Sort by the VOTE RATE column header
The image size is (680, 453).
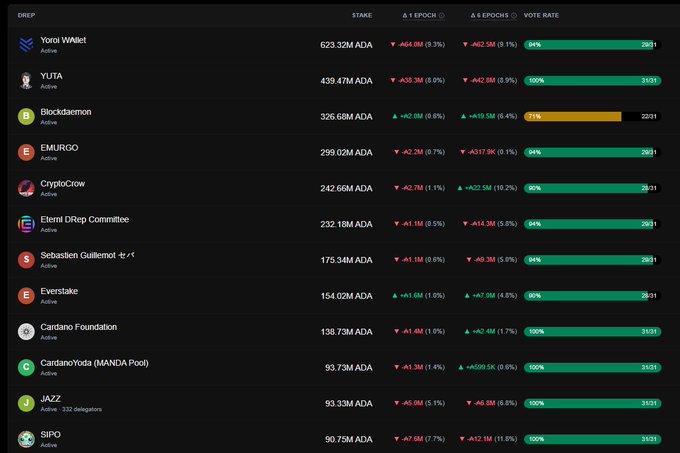coord(541,15)
